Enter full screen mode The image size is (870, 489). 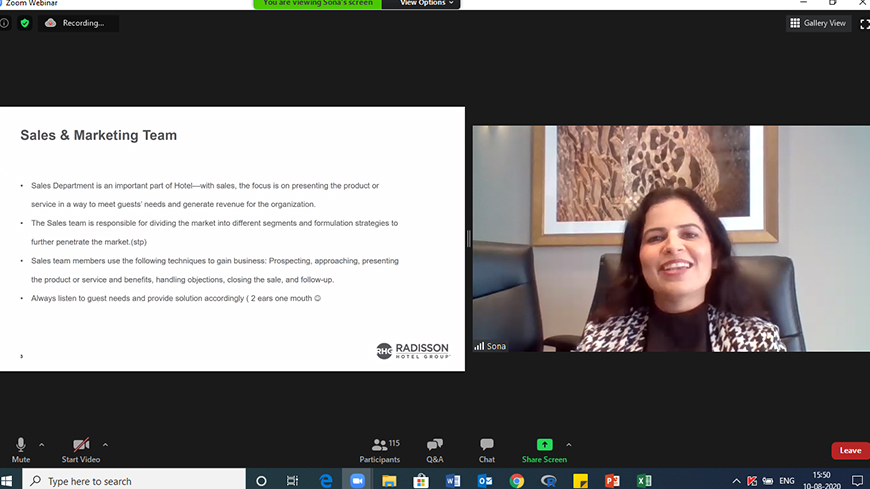[864, 23]
